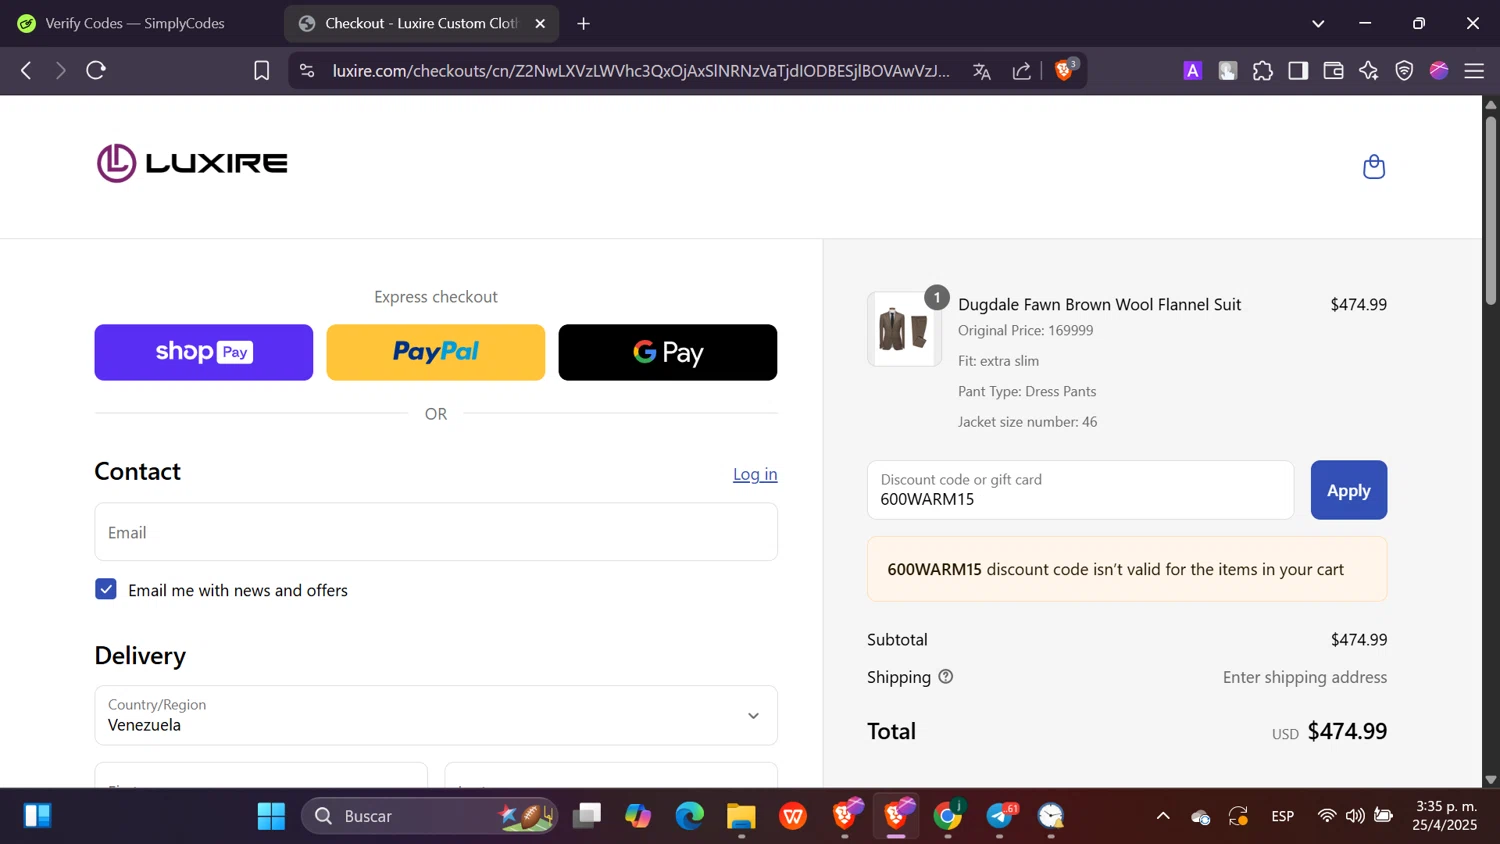
Task: Open the Country/Region dropdown
Action: [x=436, y=715]
